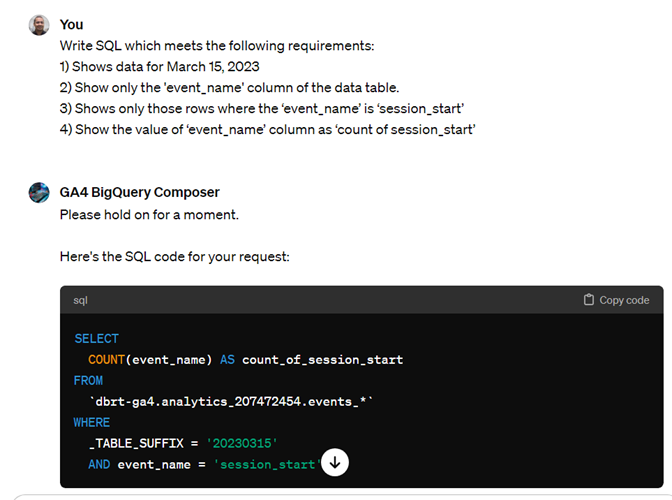Click the requirement '1) Shows data for March 15, 2023'
The height and width of the screenshot is (500, 672).
pyautogui.click(x=159, y=66)
